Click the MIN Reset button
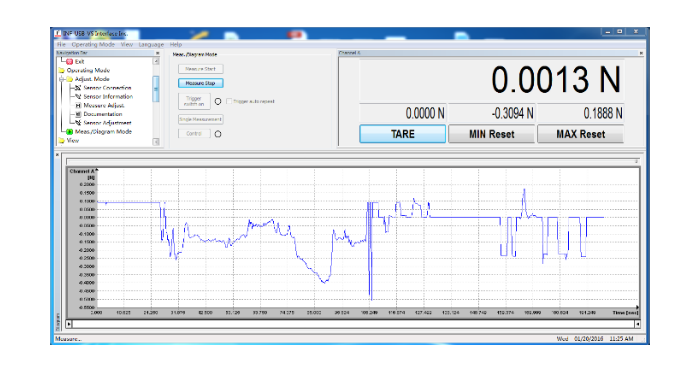The height and width of the screenshot is (373, 700). 491,134
